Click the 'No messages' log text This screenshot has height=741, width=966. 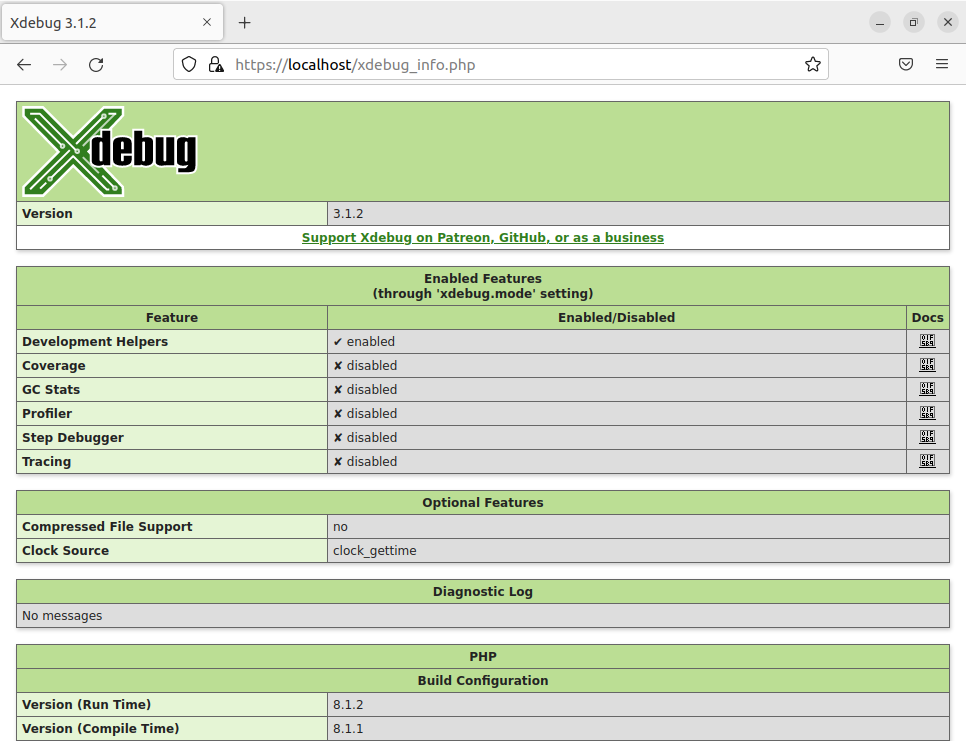click(x=62, y=616)
